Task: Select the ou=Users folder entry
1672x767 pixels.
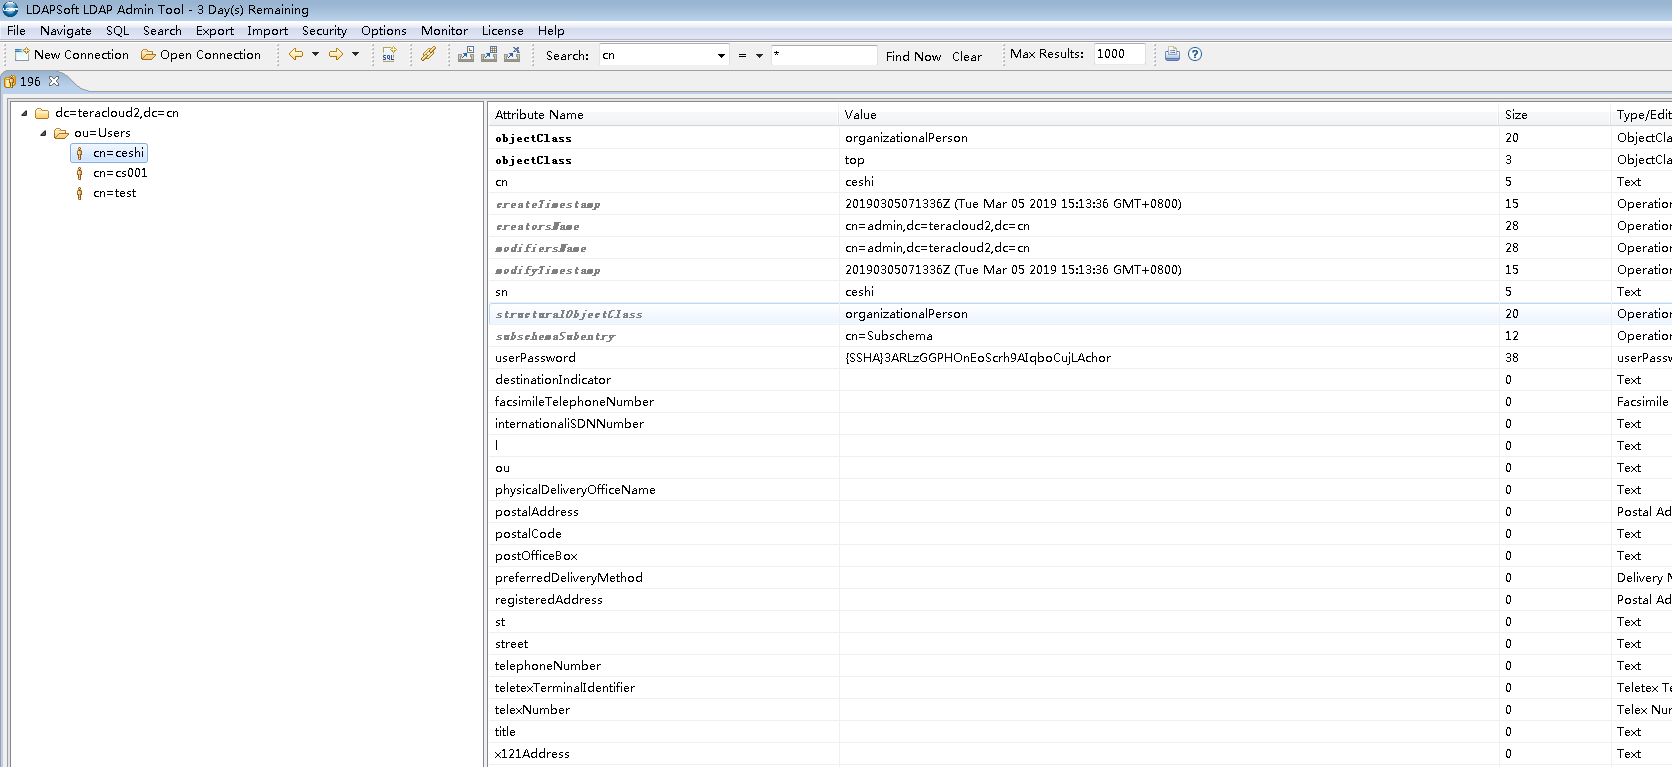Action: point(102,133)
